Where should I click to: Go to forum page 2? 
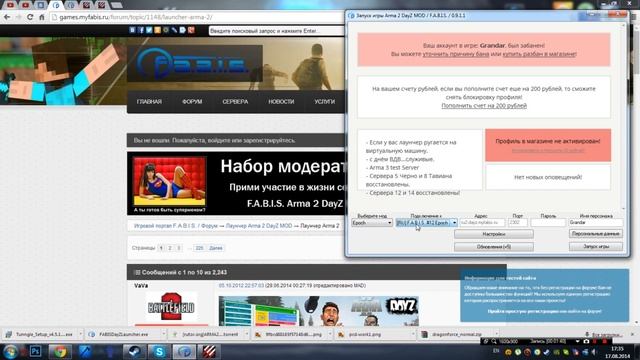click(170, 248)
